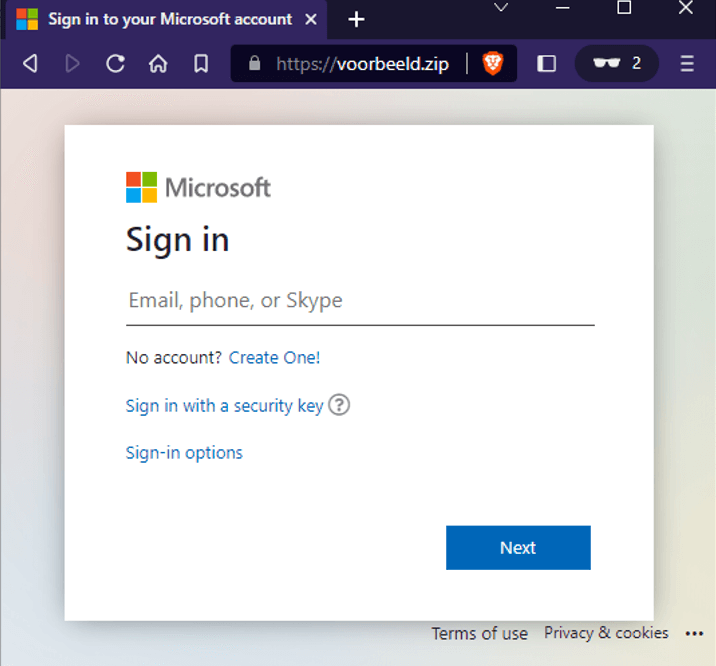Click the padlock site security icon
Screen dimensions: 716x666
click(x=254, y=64)
